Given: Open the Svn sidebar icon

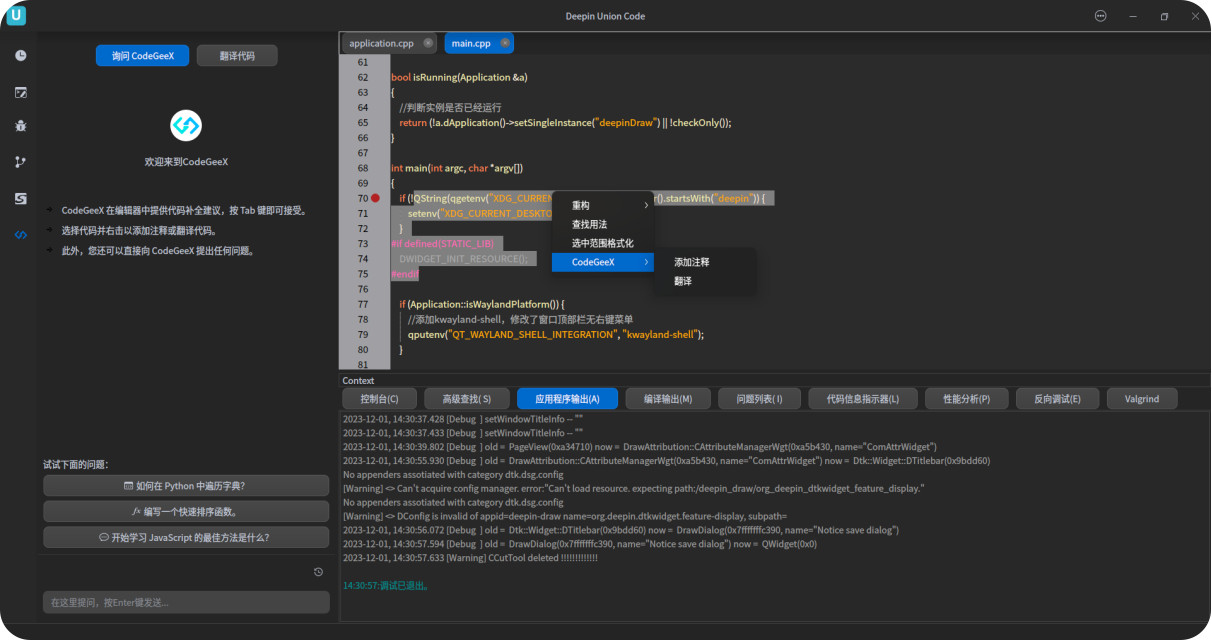Looking at the screenshot, I should coord(20,198).
